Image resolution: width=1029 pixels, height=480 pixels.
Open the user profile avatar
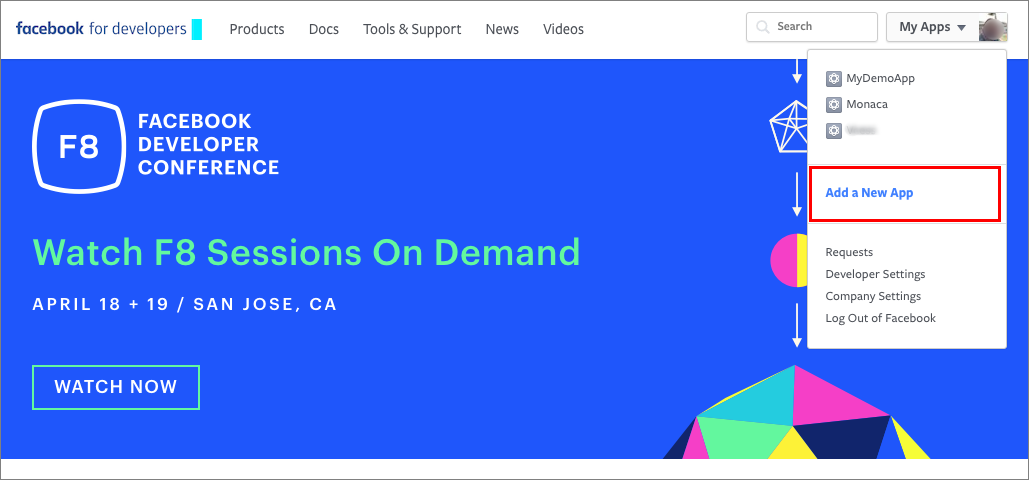993,27
